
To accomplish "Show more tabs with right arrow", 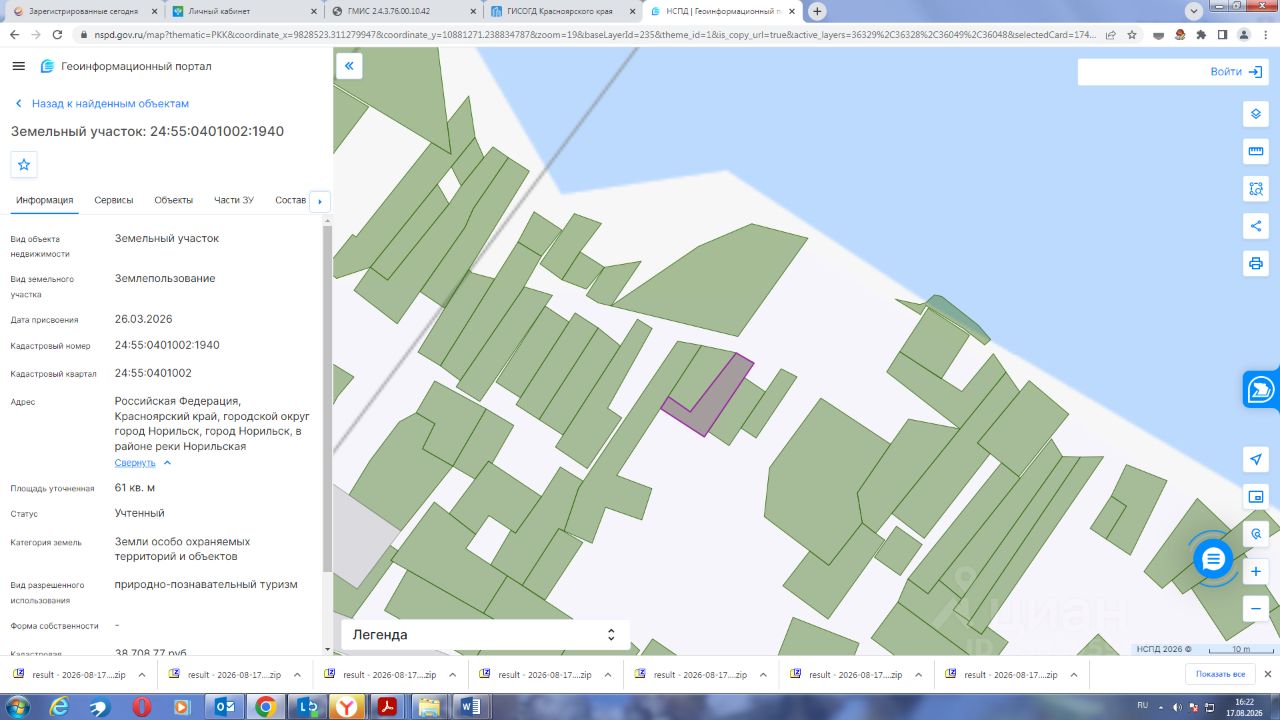I will 320,201.
